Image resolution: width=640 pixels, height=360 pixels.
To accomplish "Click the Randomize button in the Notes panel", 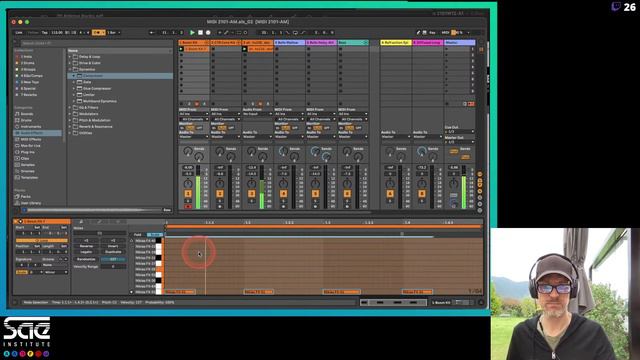I will click(86, 259).
